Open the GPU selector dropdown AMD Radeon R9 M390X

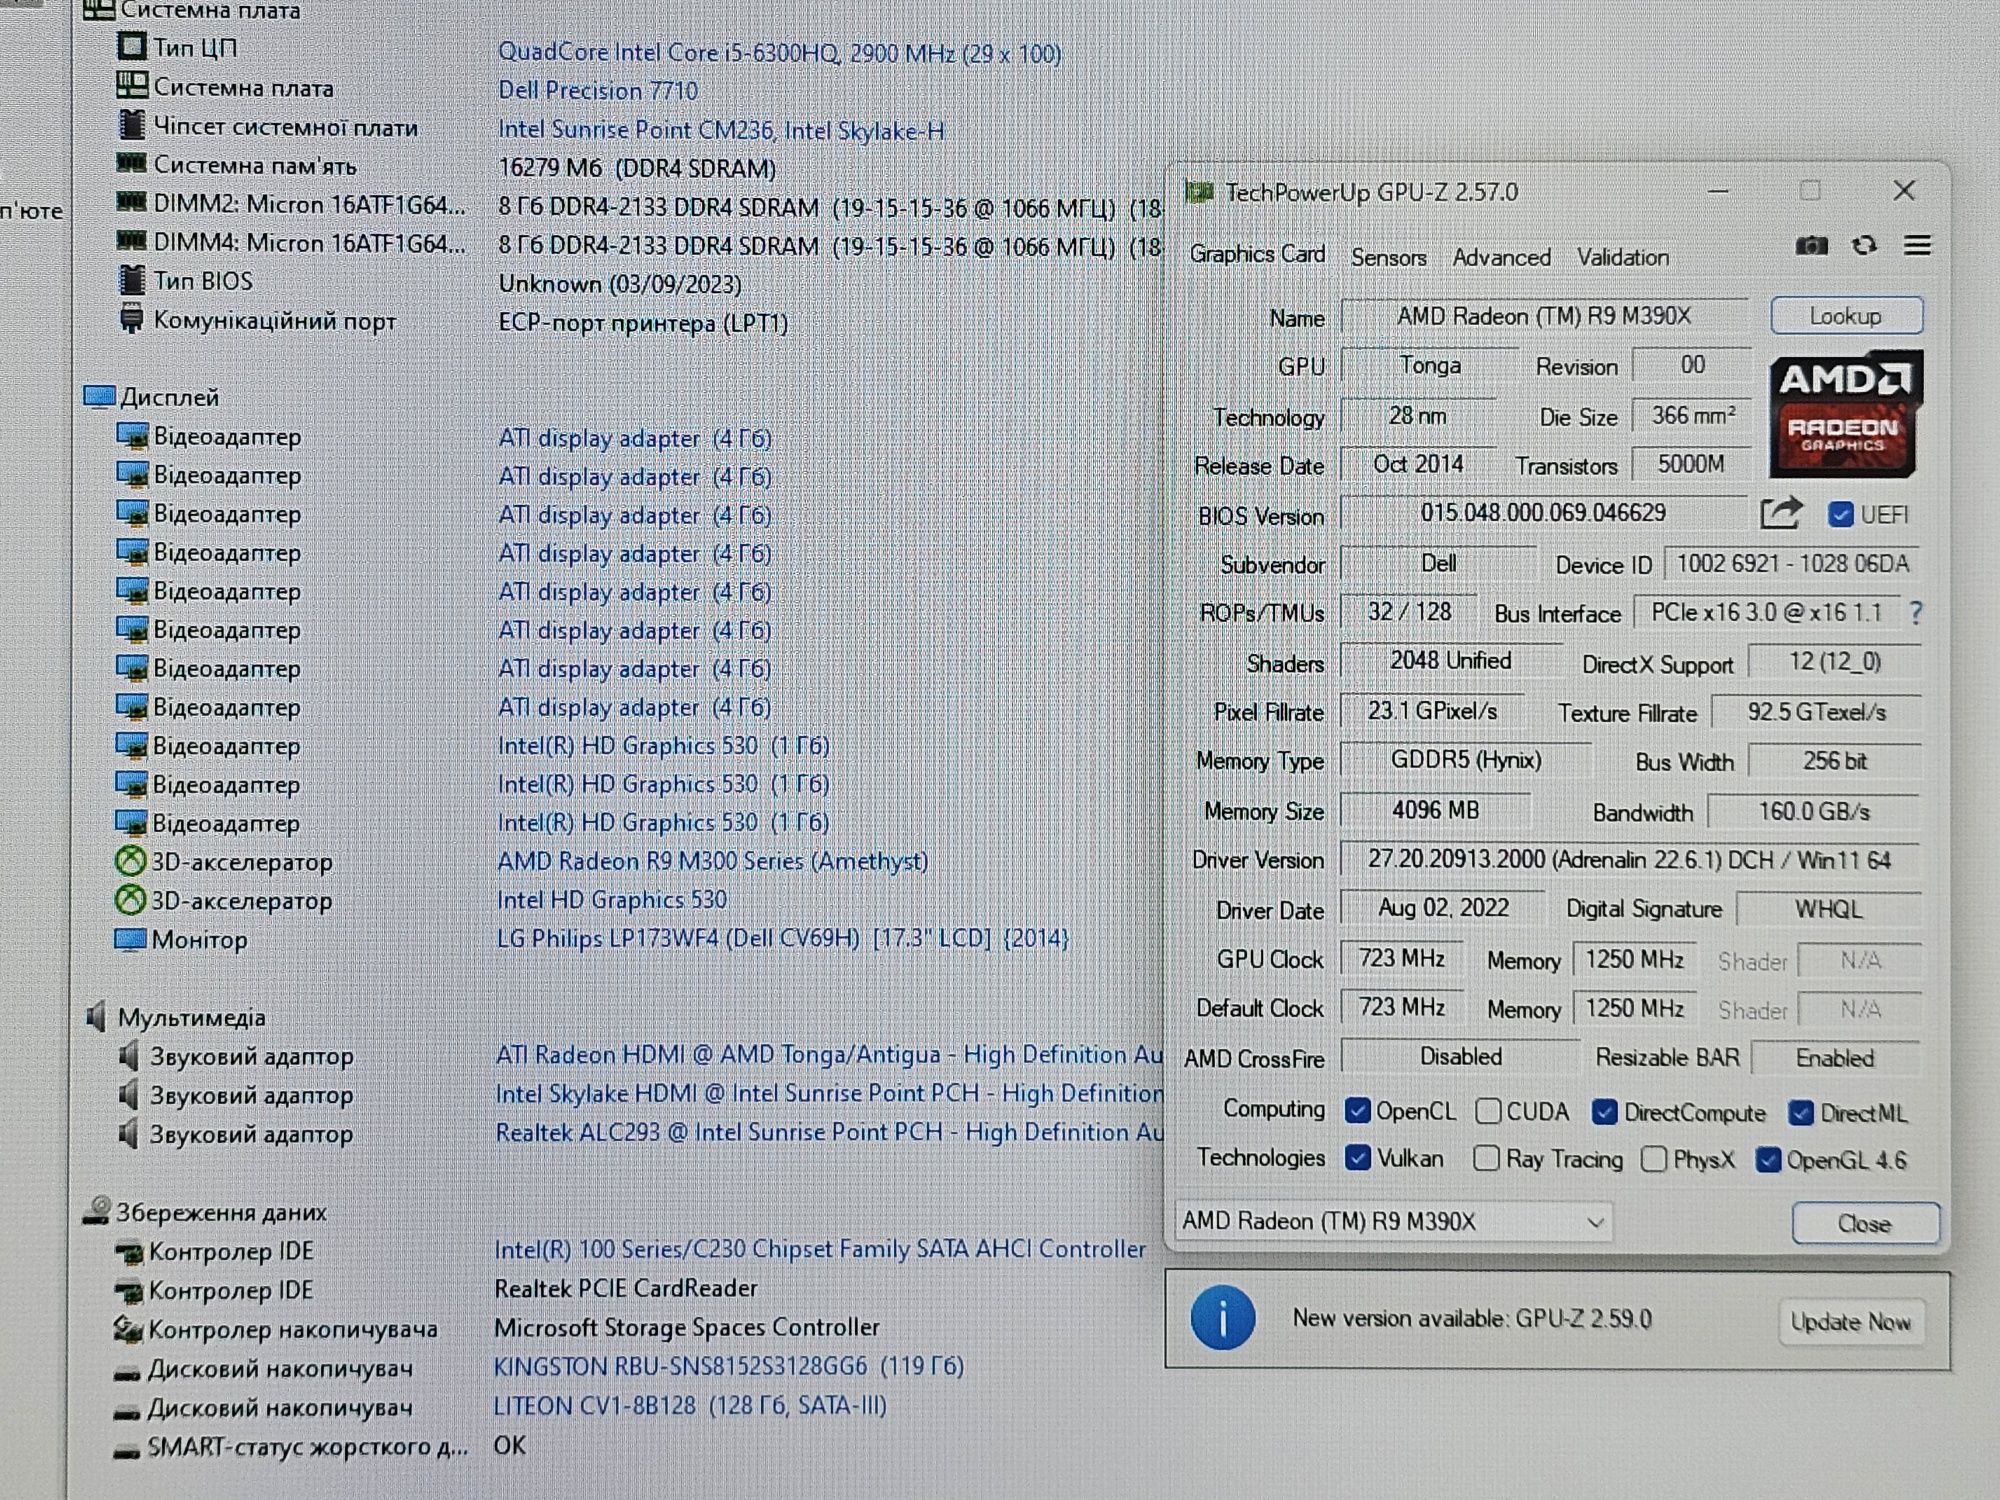pos(1393,1221)
